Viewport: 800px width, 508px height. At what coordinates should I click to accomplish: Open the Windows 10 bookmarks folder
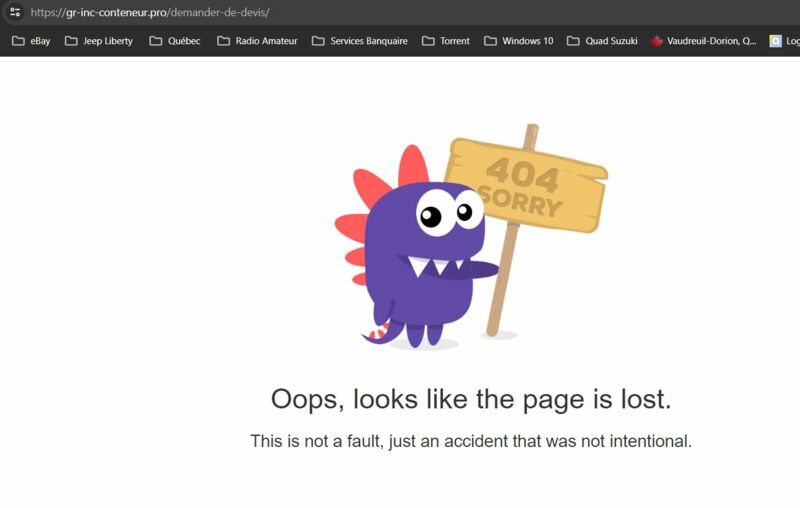[x=519, y=41]
